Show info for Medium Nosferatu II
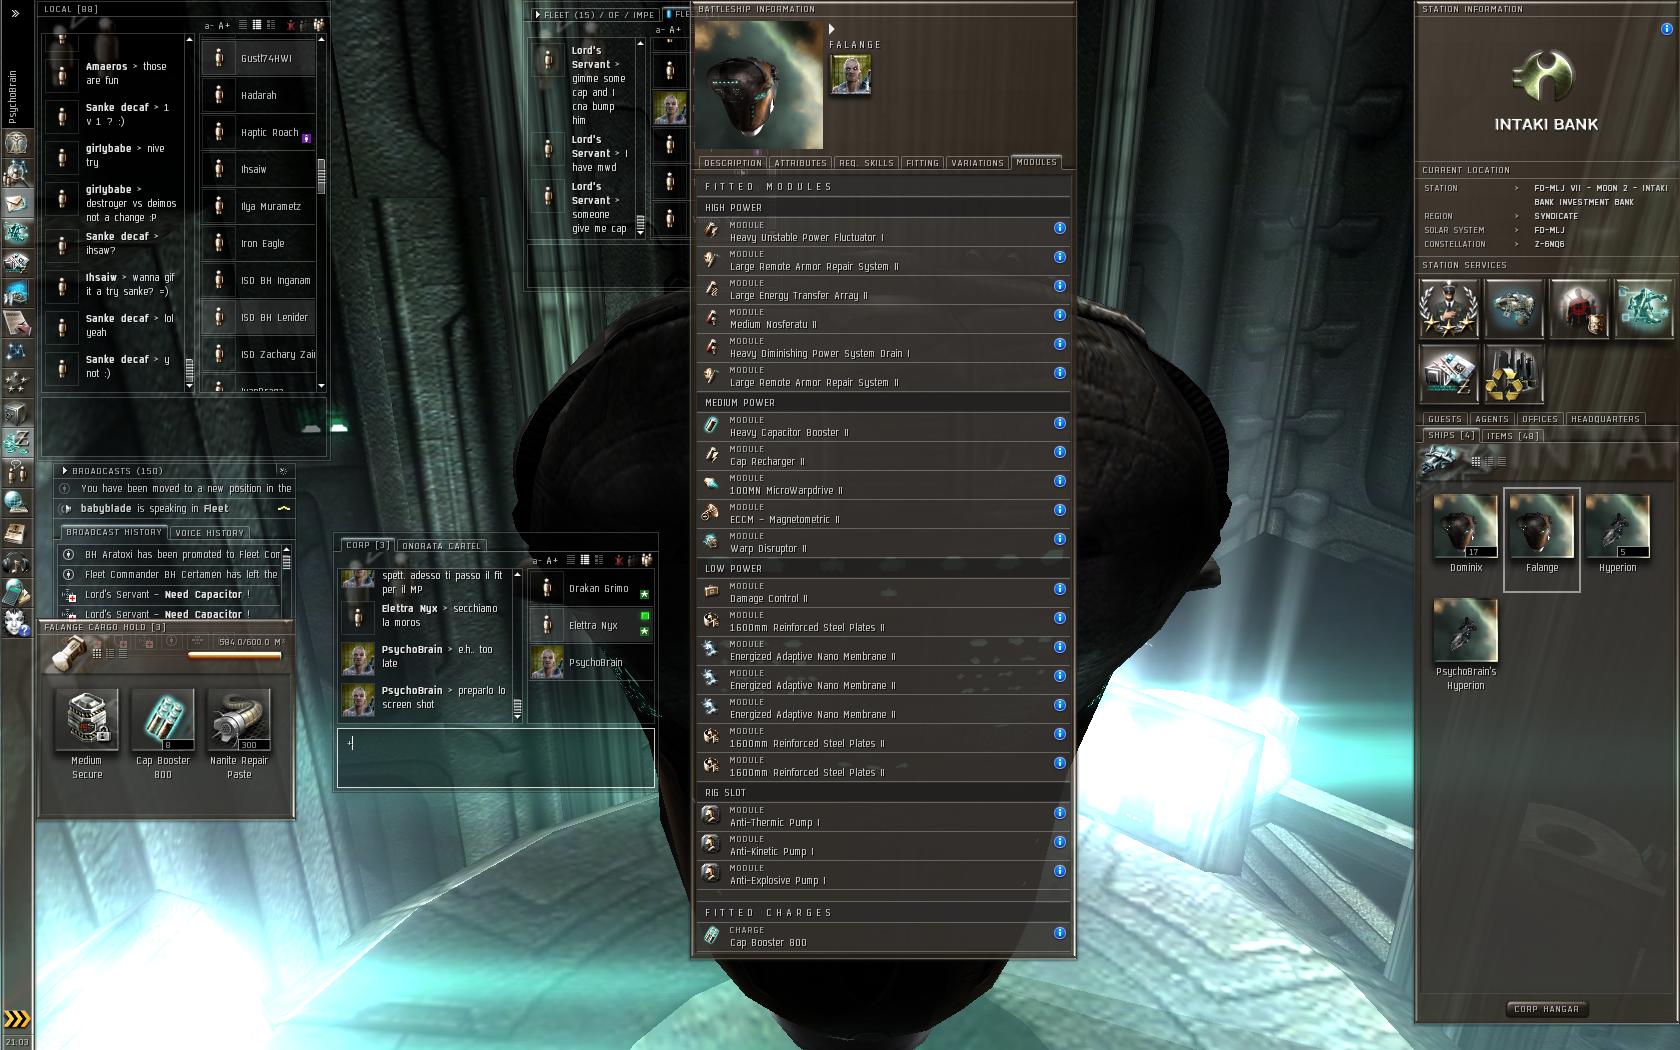Image resolution: width=1680 pixels, height=1050 pixels. pyautogui.click(x=1060, y=315)
